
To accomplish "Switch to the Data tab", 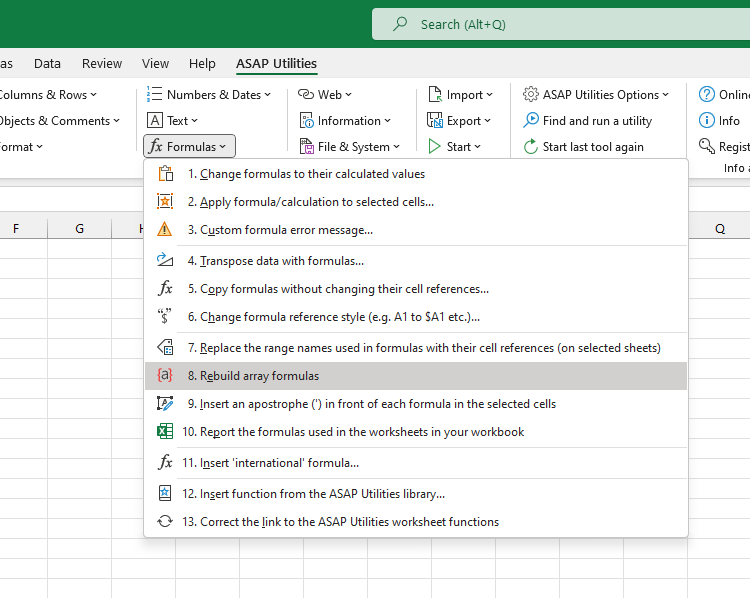I will click(47, 63).
